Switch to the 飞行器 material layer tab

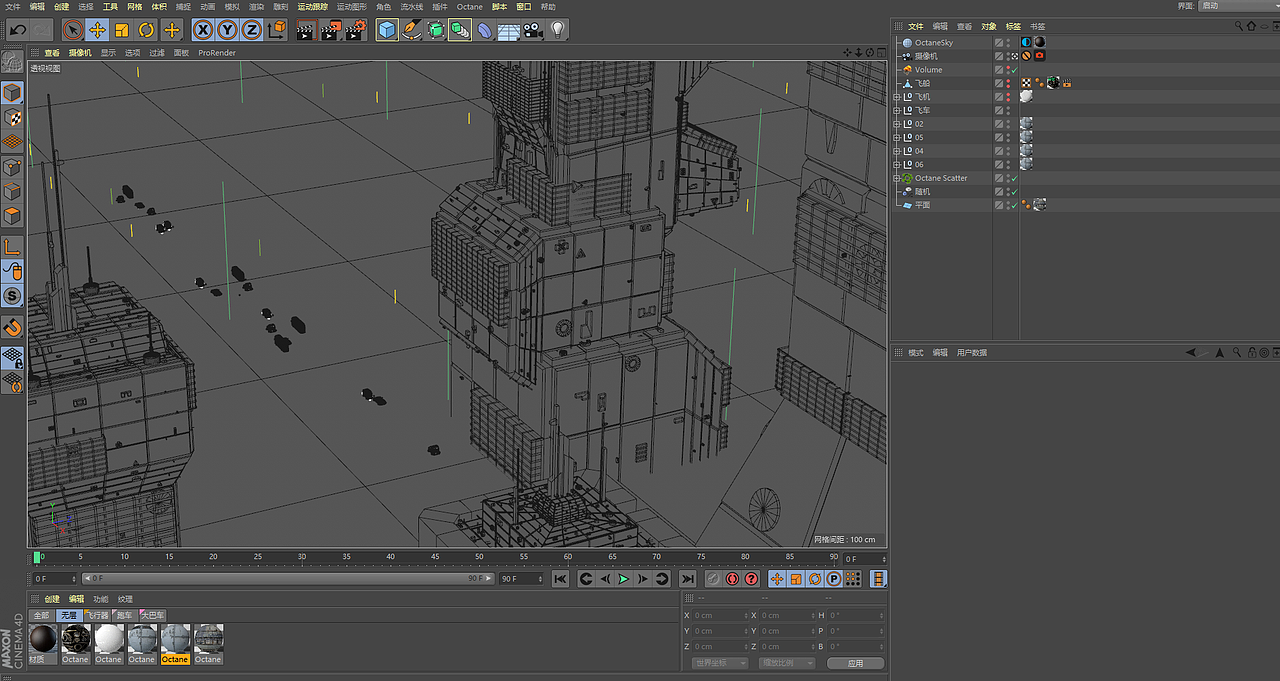(x=97, y=615)
